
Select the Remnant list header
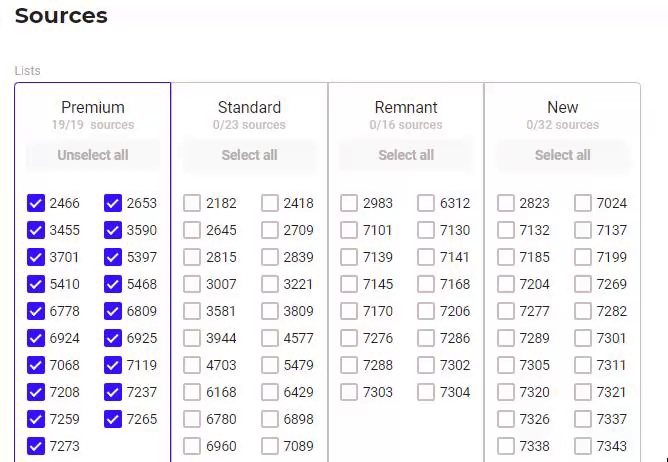coord(406,107)
